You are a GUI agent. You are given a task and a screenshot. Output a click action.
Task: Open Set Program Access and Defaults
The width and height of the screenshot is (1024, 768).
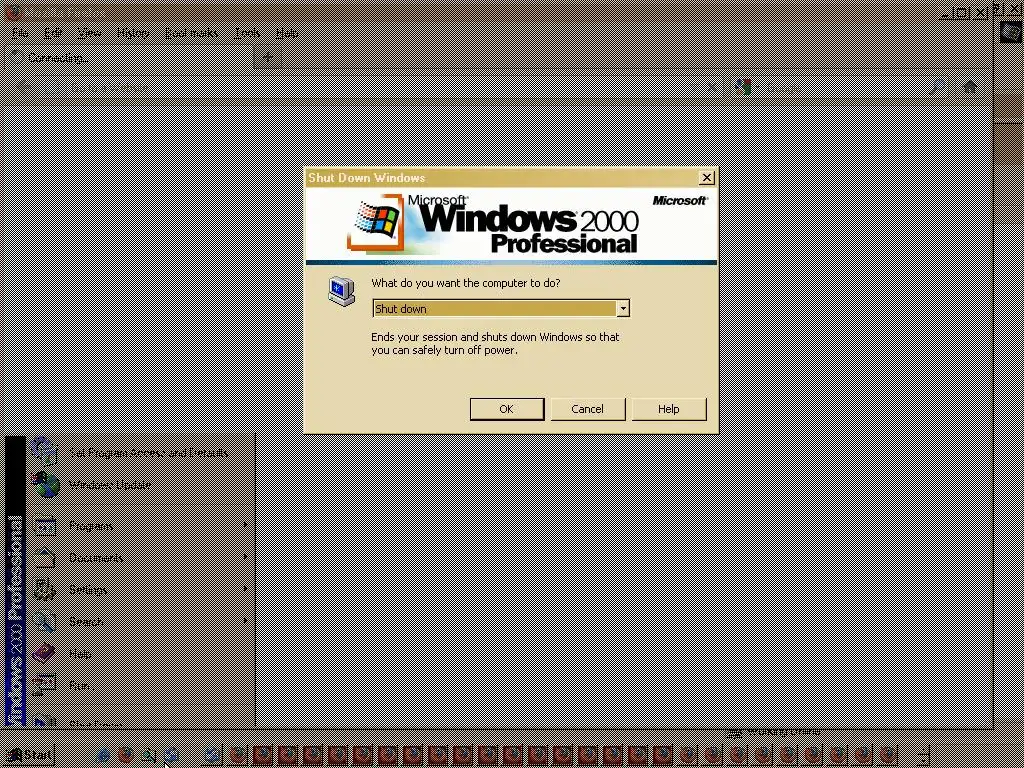coord(140,452)
